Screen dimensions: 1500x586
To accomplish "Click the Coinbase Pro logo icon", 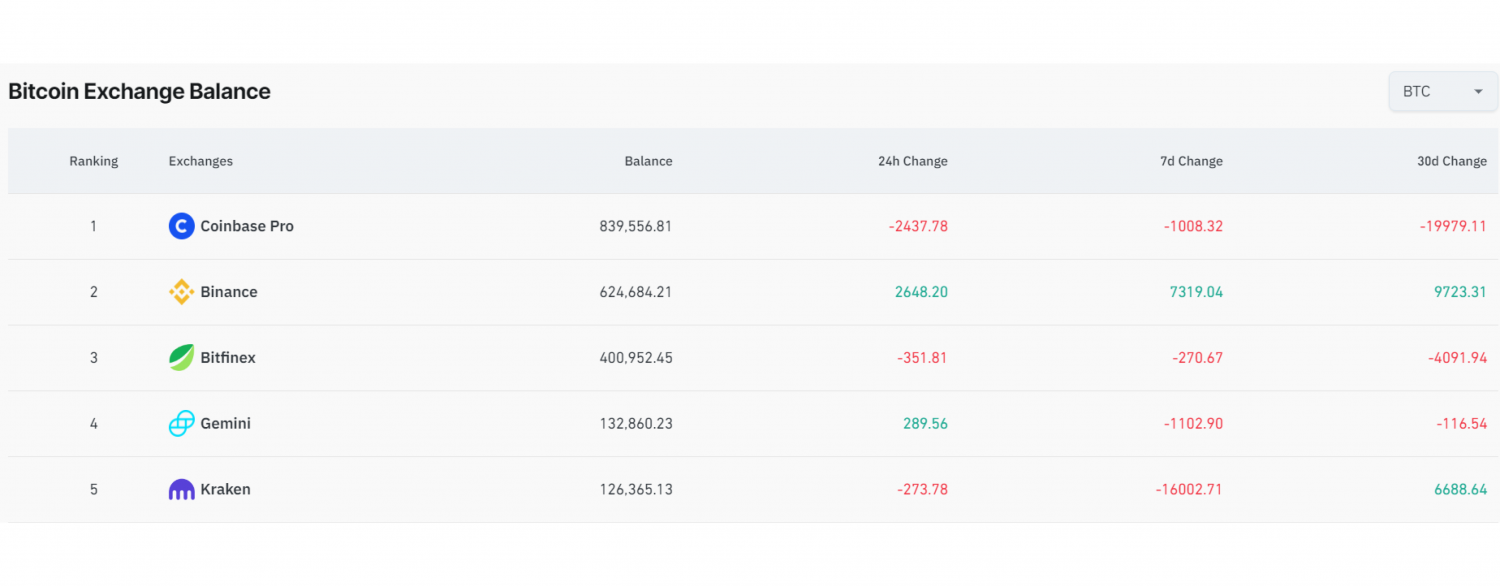I will [181, 226].
